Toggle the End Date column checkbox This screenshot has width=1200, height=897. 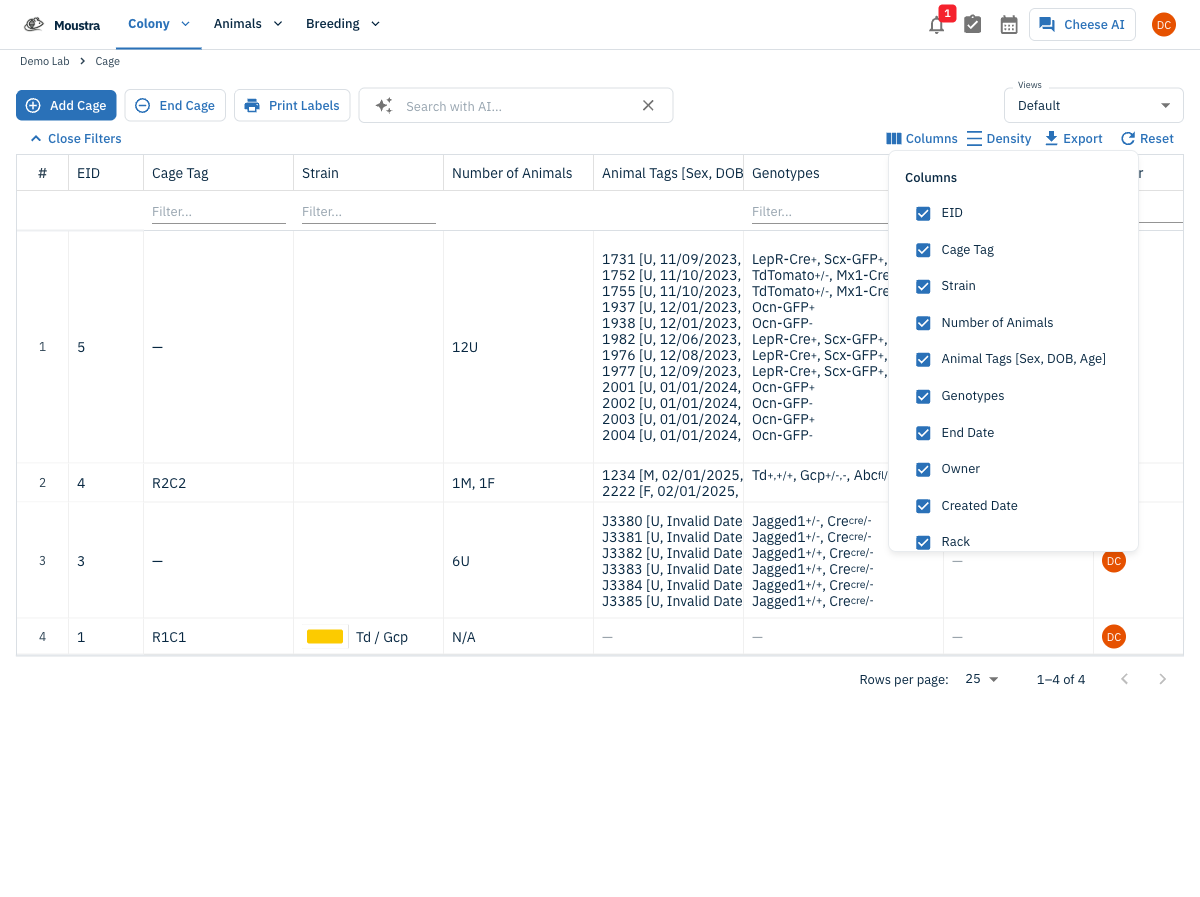pos(923,433)
